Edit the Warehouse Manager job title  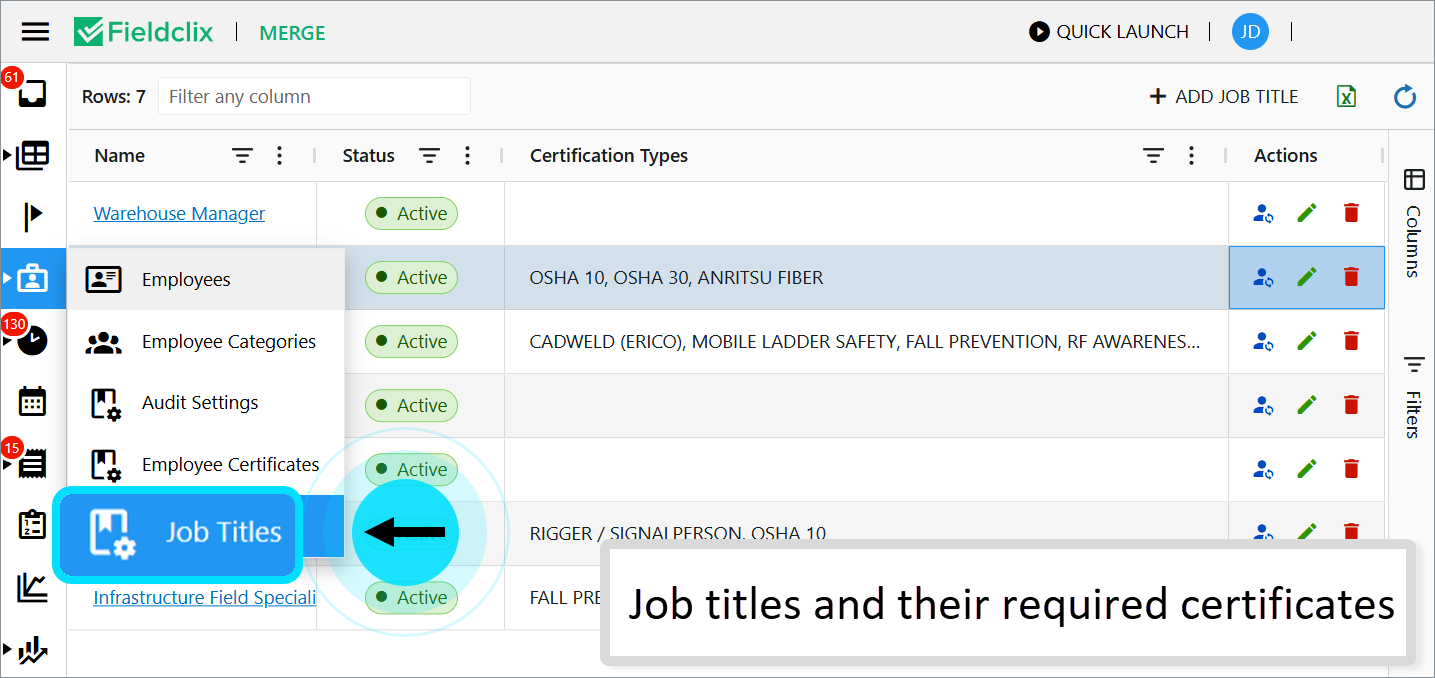coord(1307,213)
